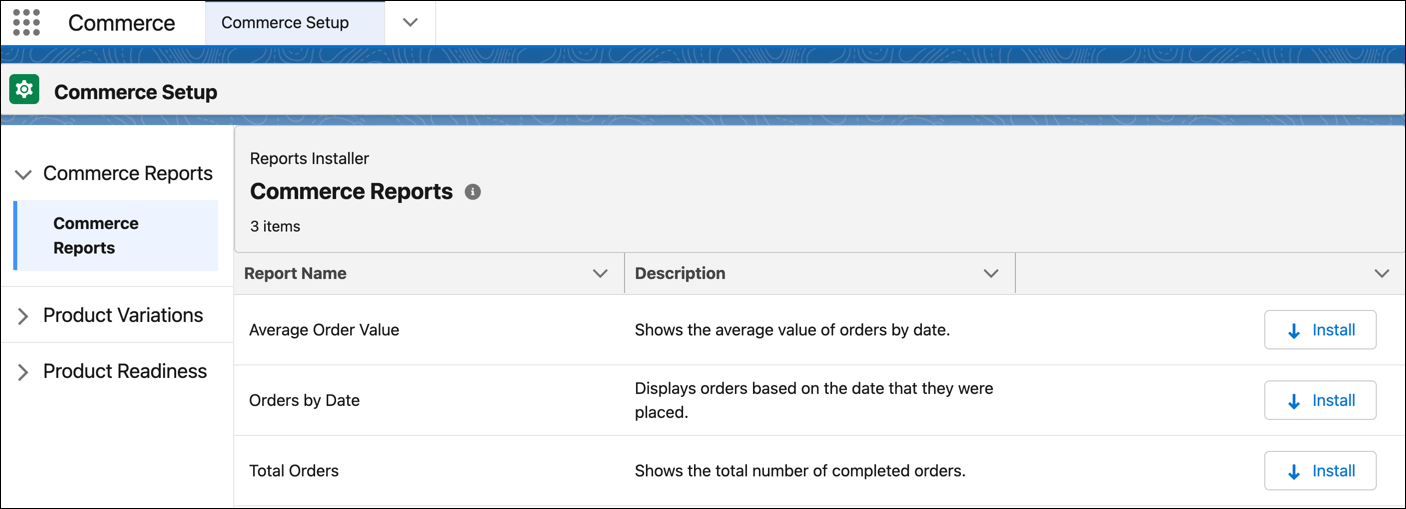Open Report Name column dropdown chevron
Viewport: 1406px width, 509px height.
600,273
